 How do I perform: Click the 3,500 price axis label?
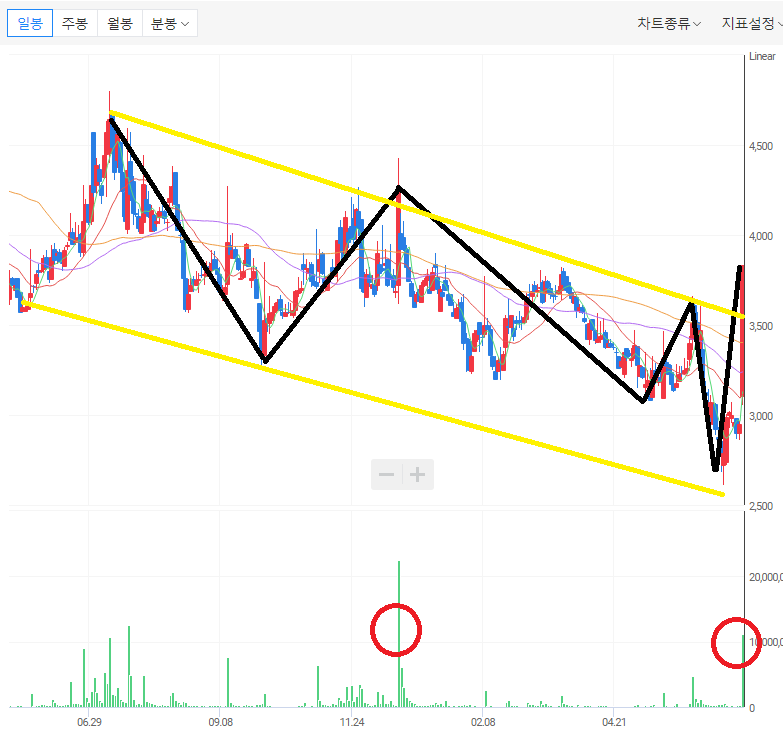761,326
